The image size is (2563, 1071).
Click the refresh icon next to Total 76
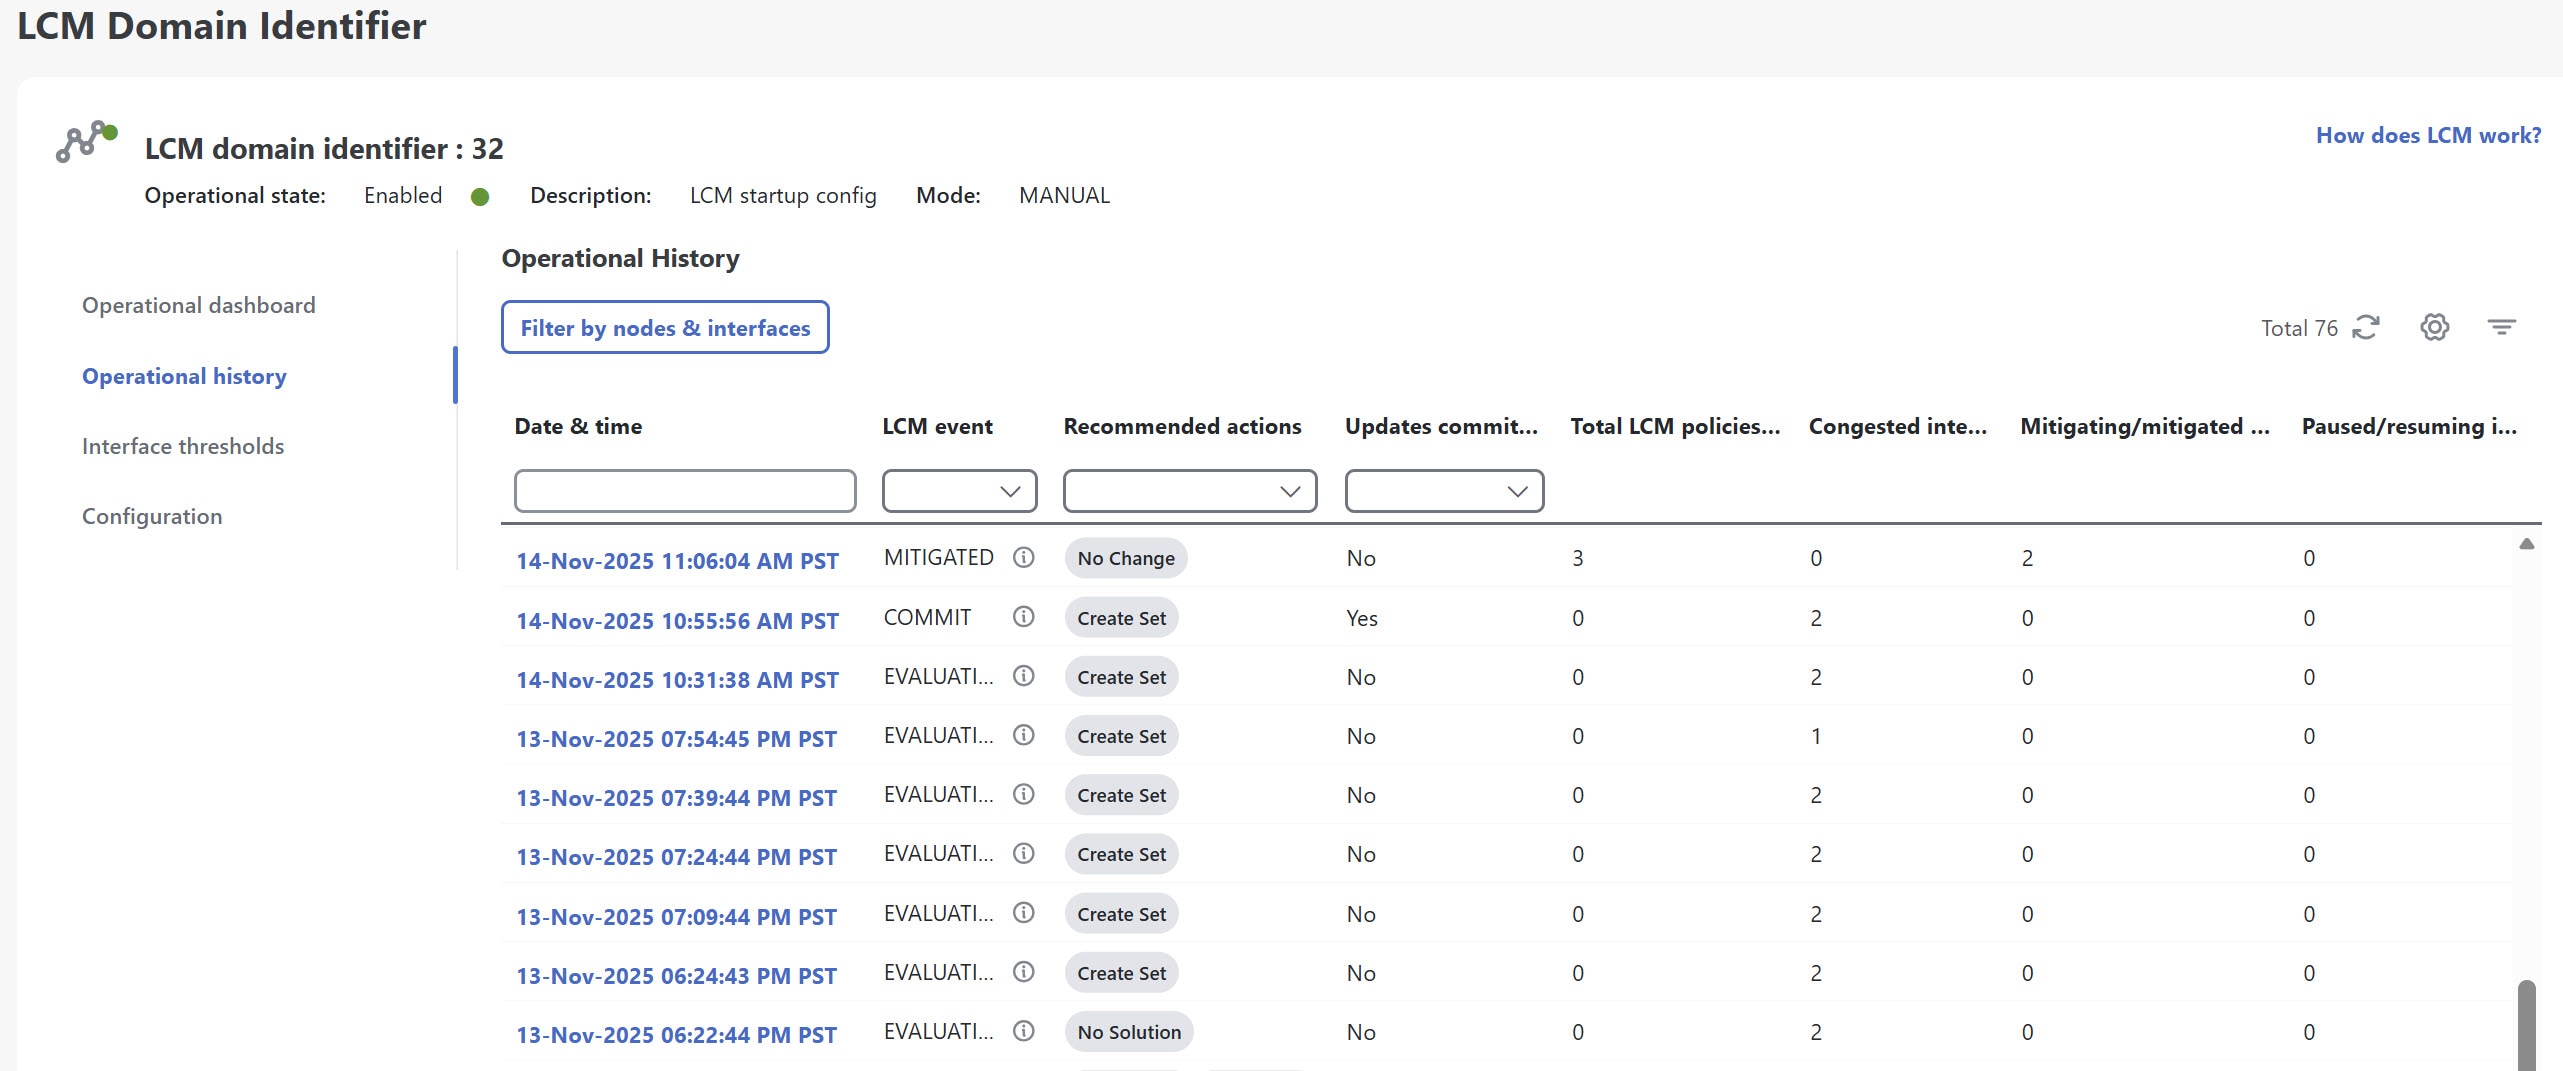pyautogui.click(x=2365, y=328)
